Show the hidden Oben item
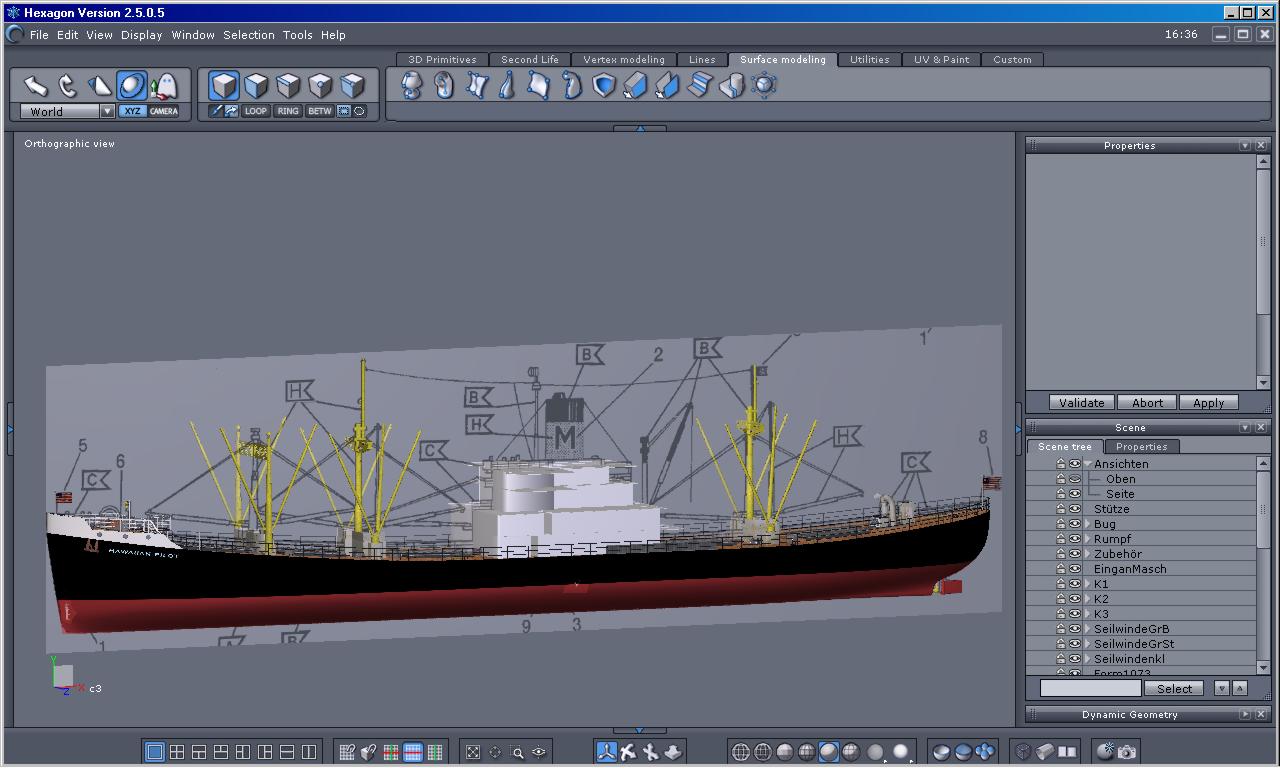 coord(1075,479)
